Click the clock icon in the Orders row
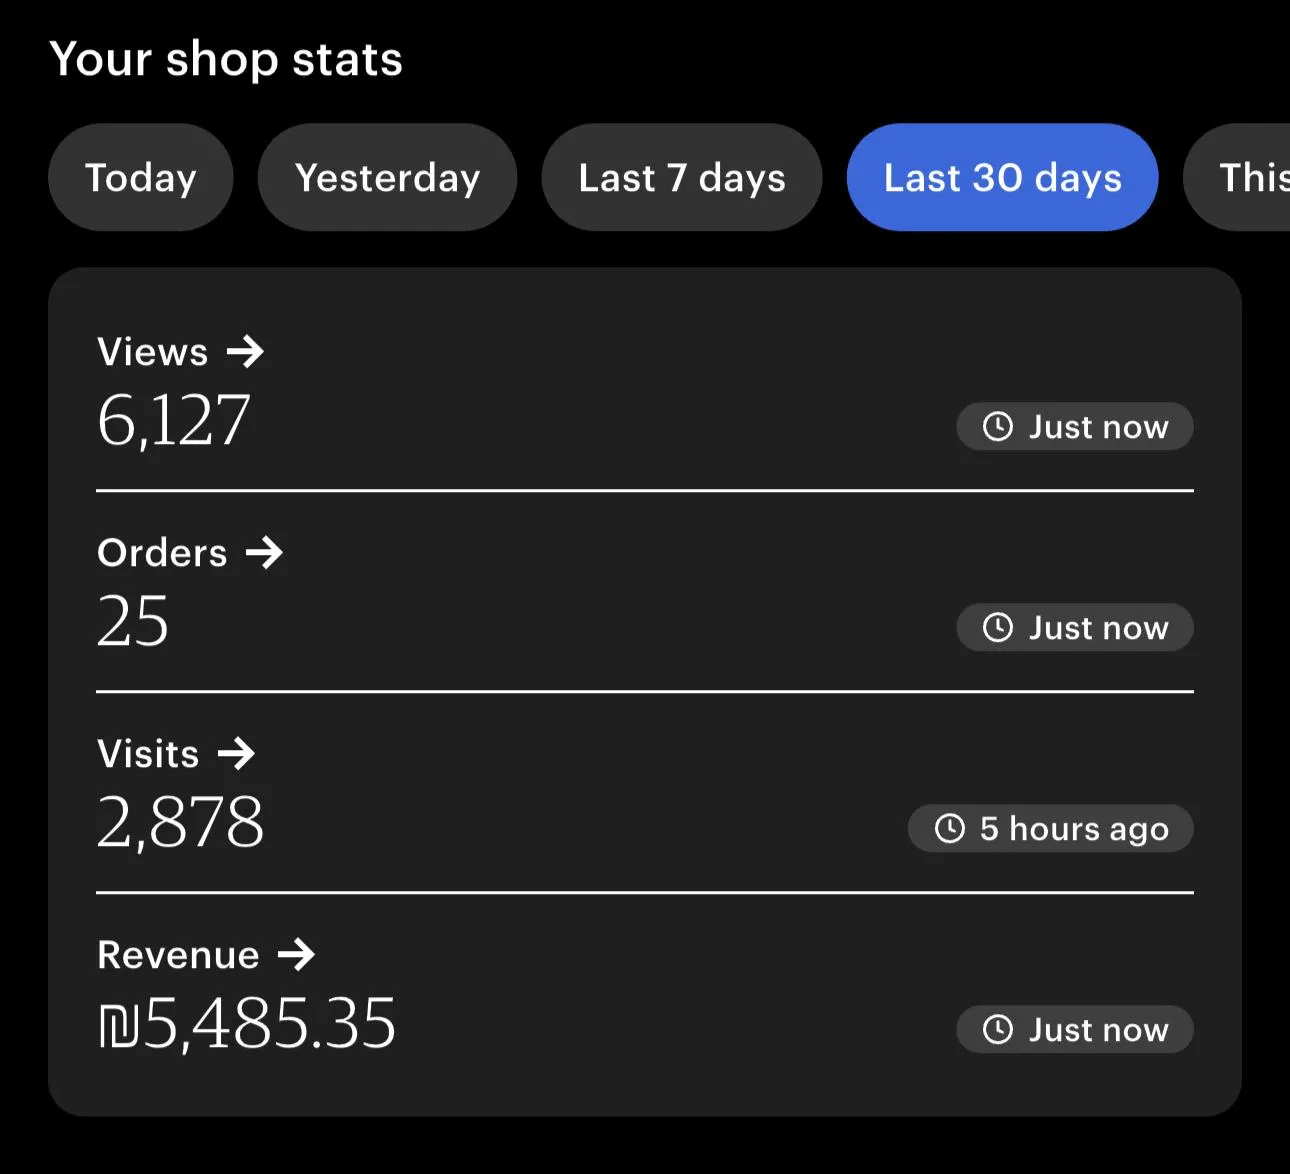Viewport: 1290px width, 1174px height. 998,628
